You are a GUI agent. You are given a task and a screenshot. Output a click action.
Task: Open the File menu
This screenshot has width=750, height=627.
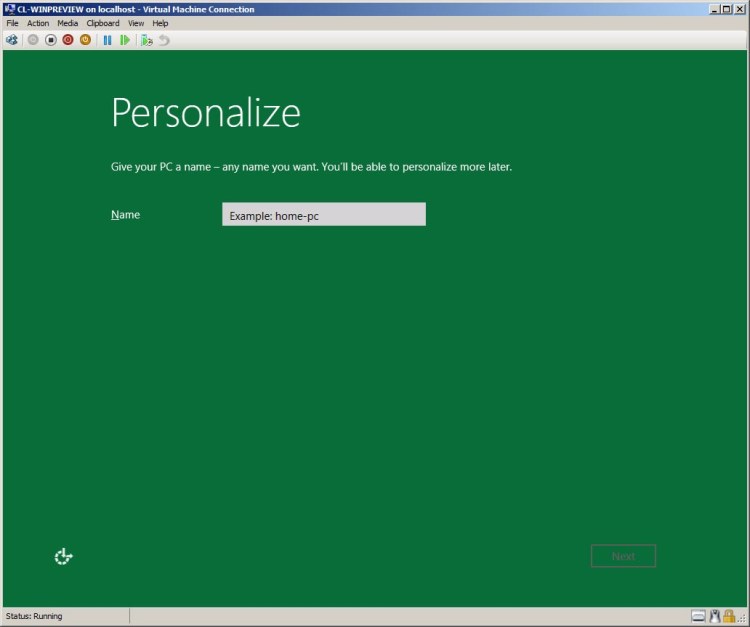pyautogui.click(x=12, y=23)
